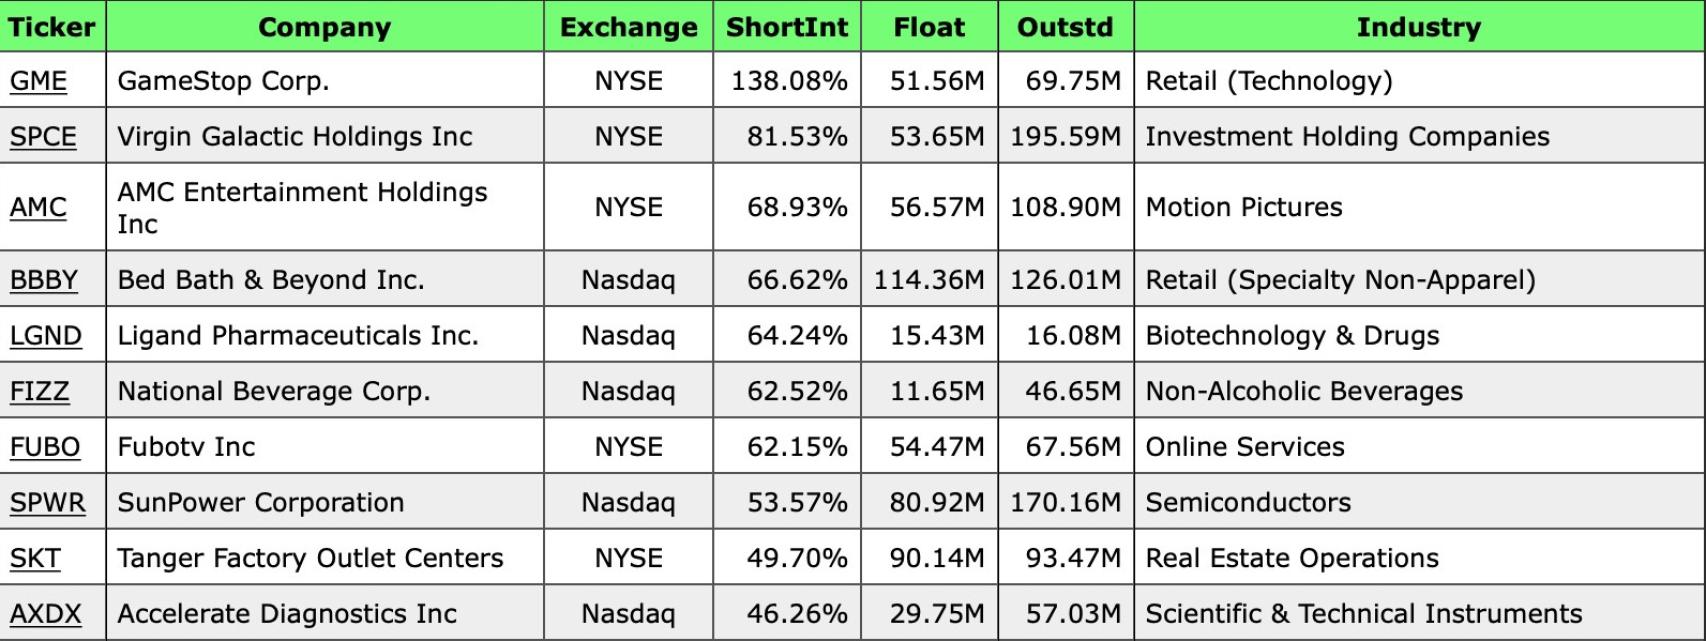The image size is (1706, 641).
Task: Follow the SPWR ticker link
Action: click(48, 503)
